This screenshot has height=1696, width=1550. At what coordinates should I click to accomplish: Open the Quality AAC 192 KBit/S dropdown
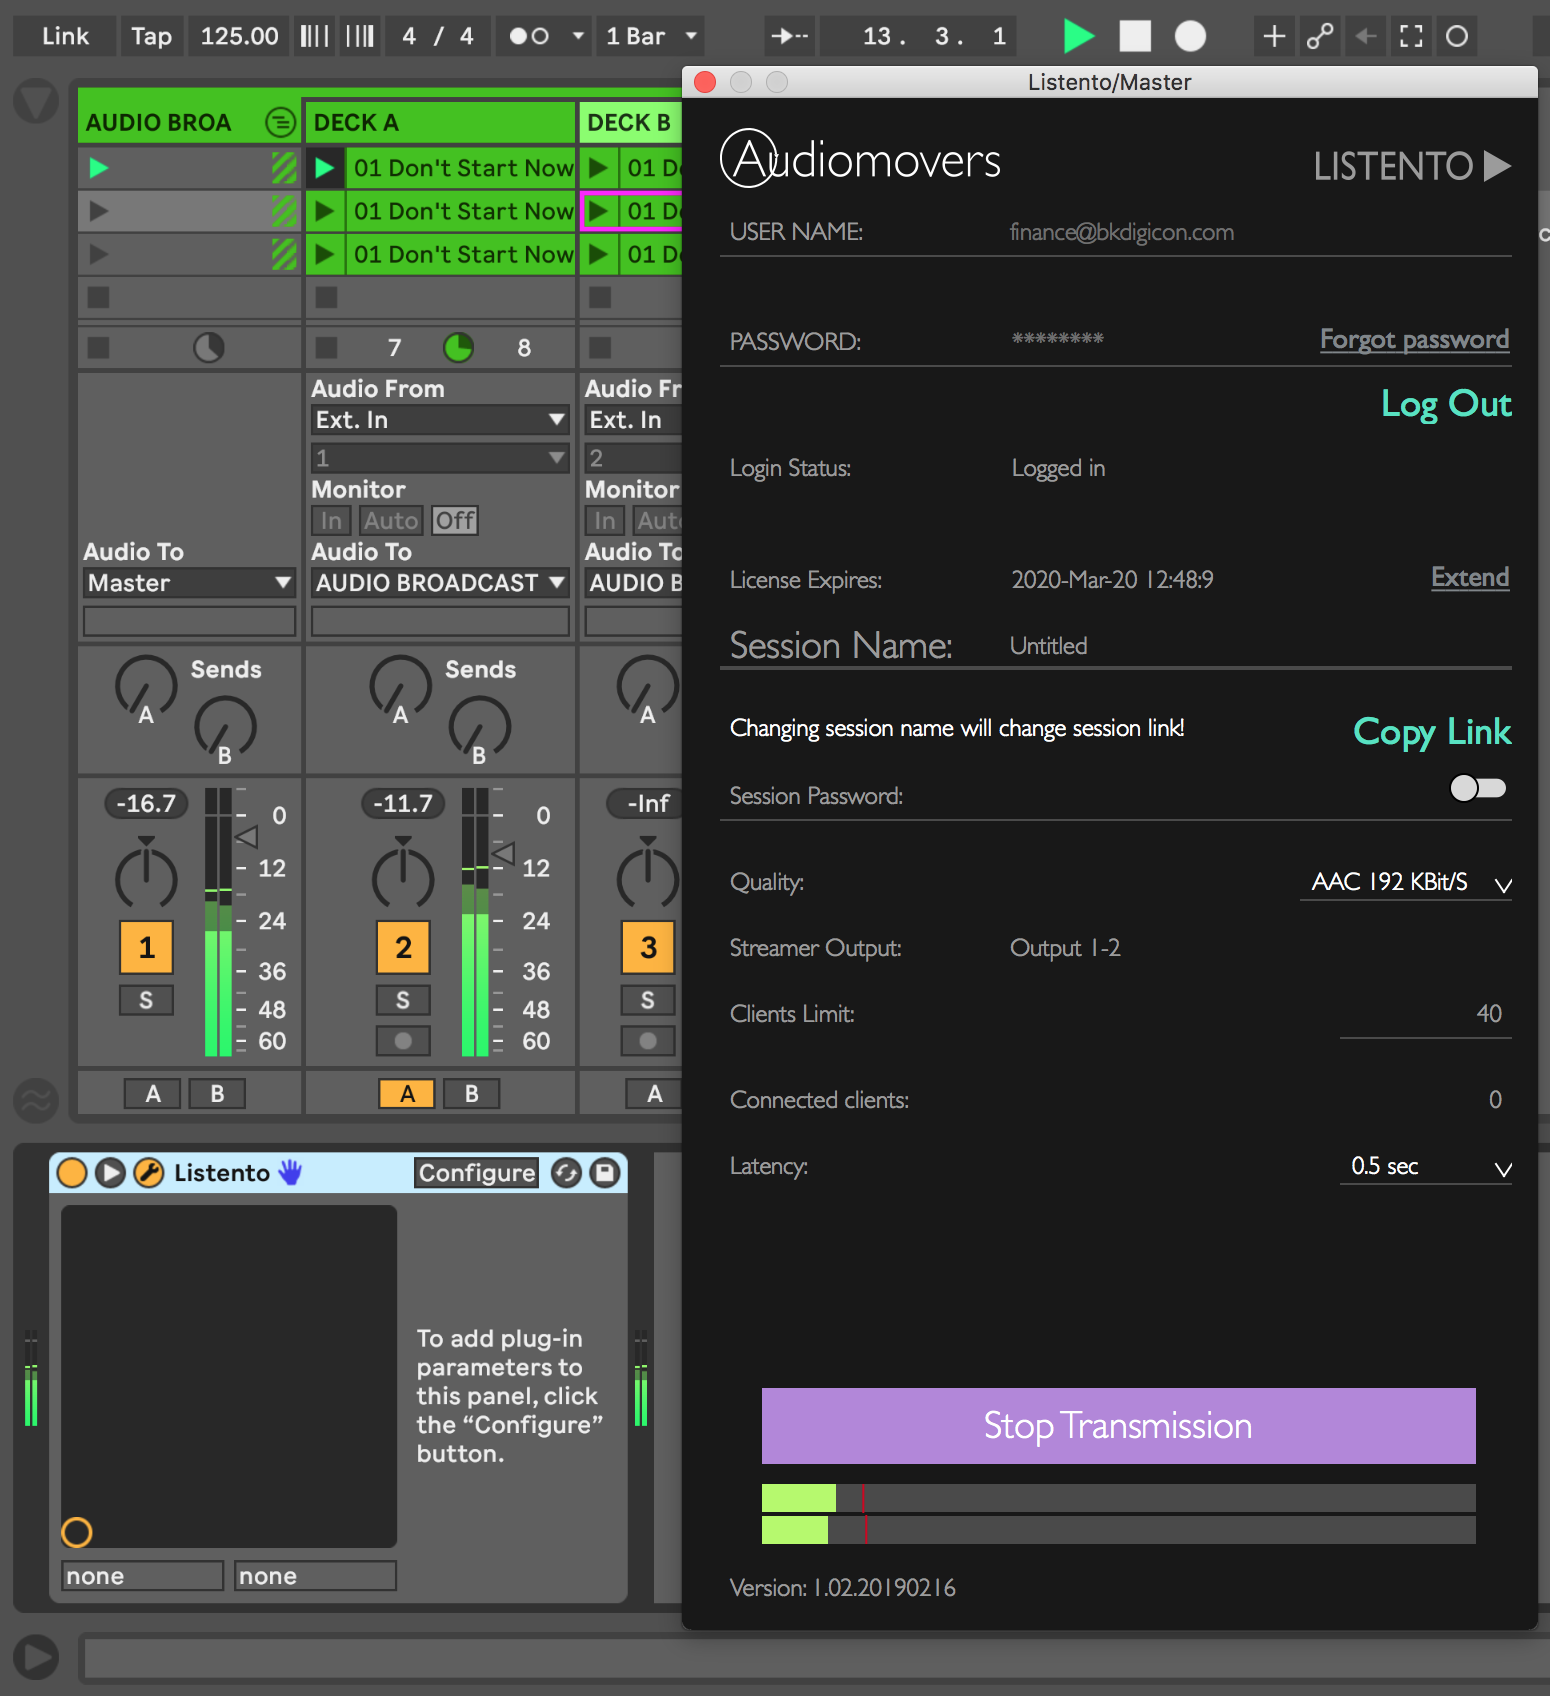click(1406, 882)
